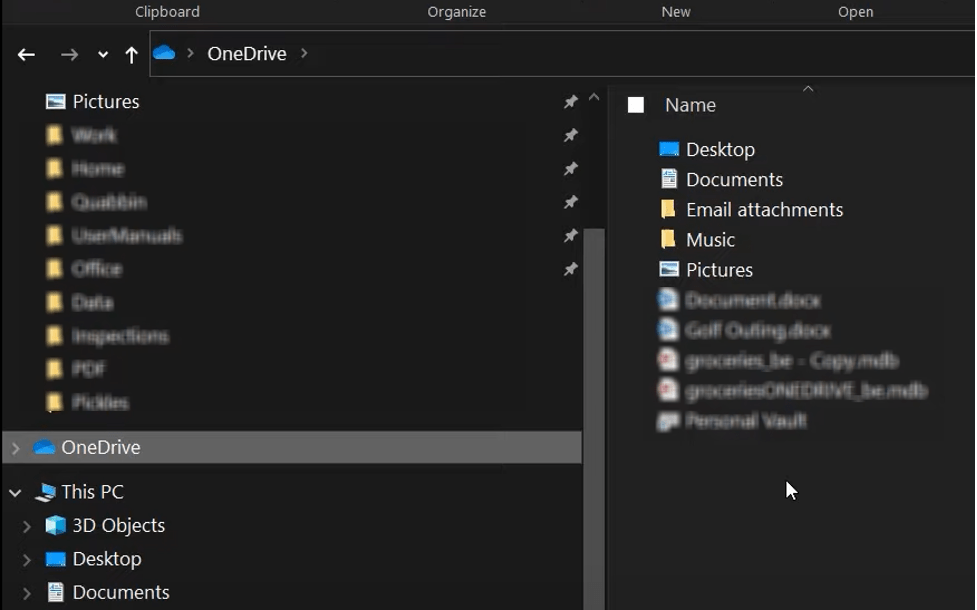Open the recent locations dropdown arrow
This screenshot has width=977, height=610.
click(x=103, y=55)
